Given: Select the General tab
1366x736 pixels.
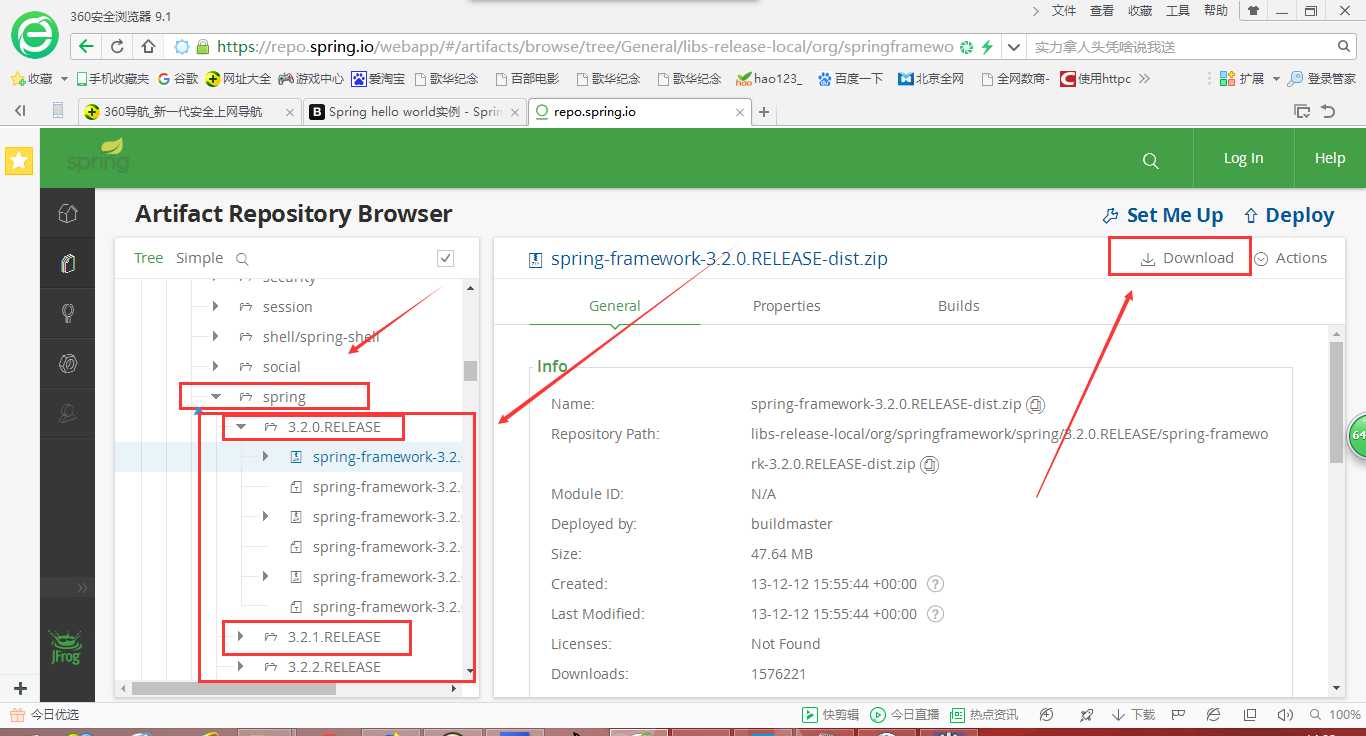Looking at the screenshot, I should tap(615, 306).
